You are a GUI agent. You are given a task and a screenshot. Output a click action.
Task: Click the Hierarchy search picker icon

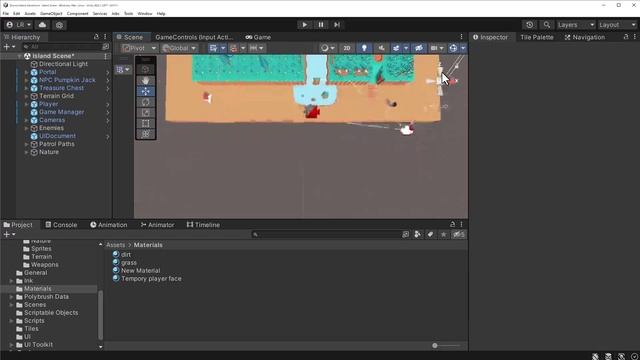tap(105, 47)
